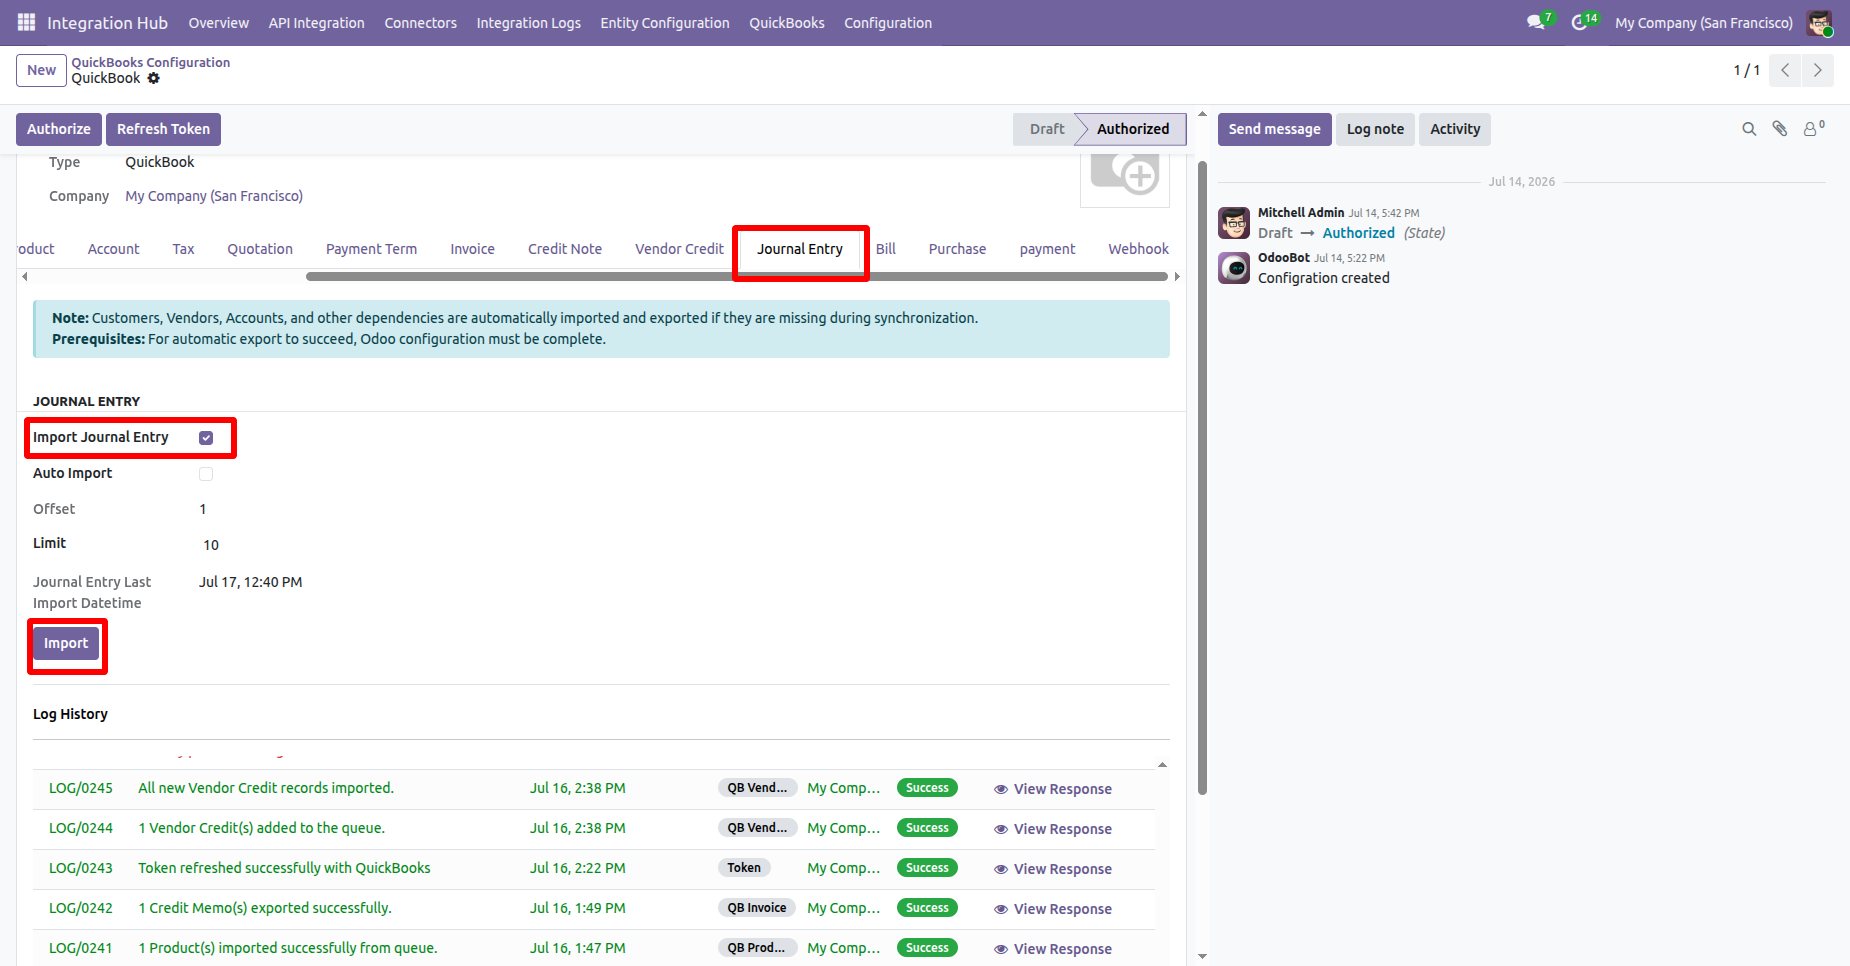Open the Webhook tab

point(1138,249)
